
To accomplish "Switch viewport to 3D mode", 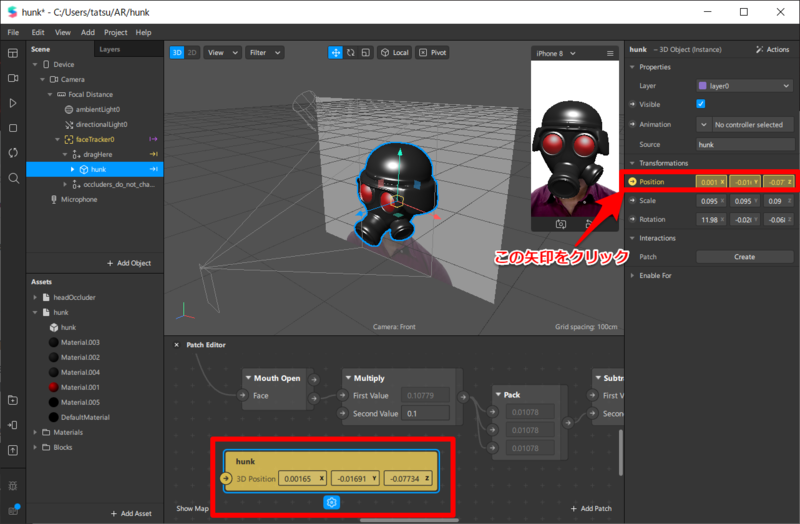I will point(177,53).
